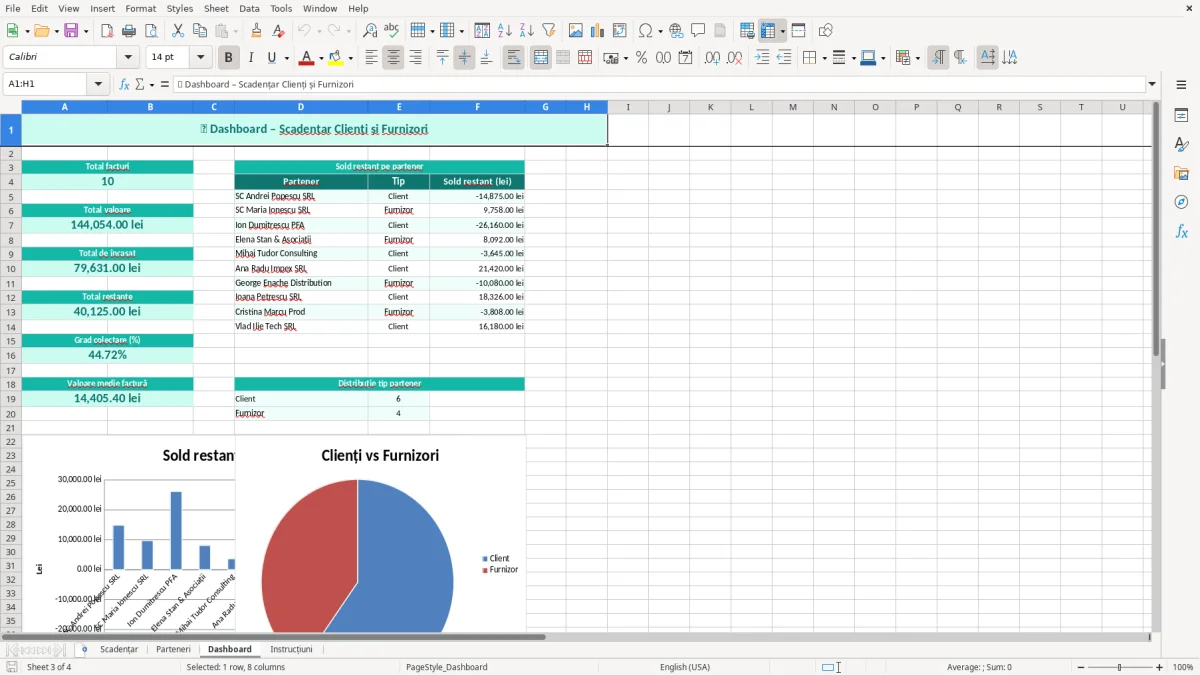Click the Save document icon
Viewport: 1200px width, 675px height.
(x=71, y=31)
